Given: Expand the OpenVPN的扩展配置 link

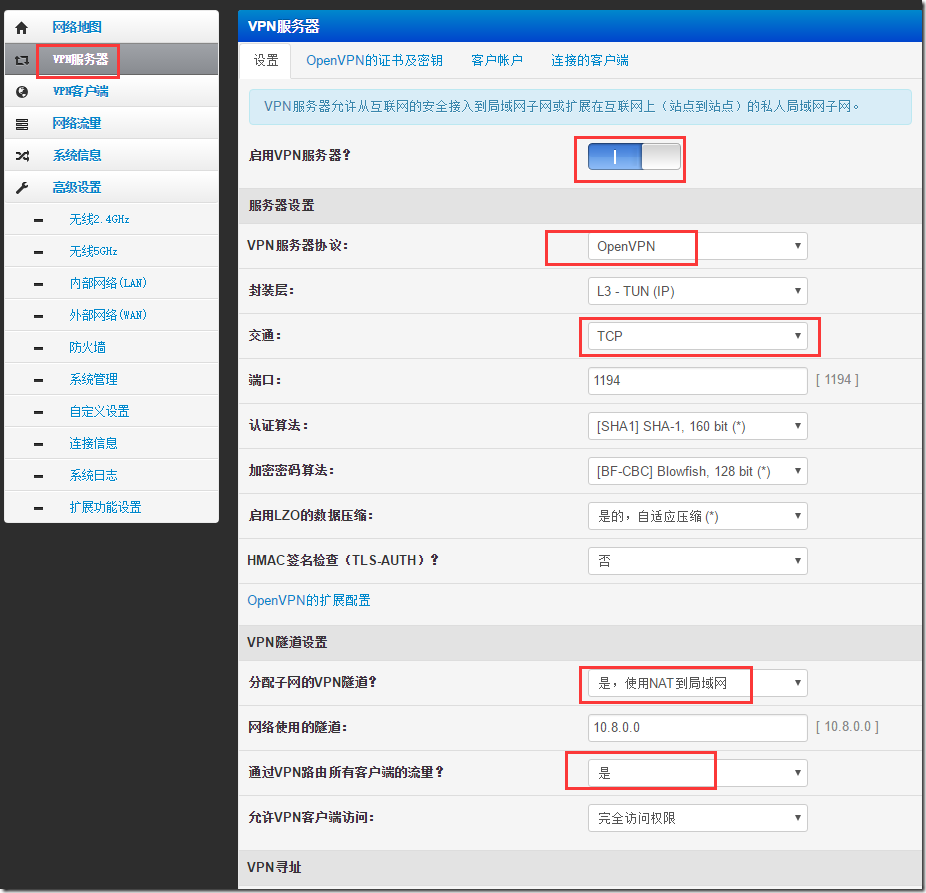Looking at the screenshot, I should (x=309, y=601).
